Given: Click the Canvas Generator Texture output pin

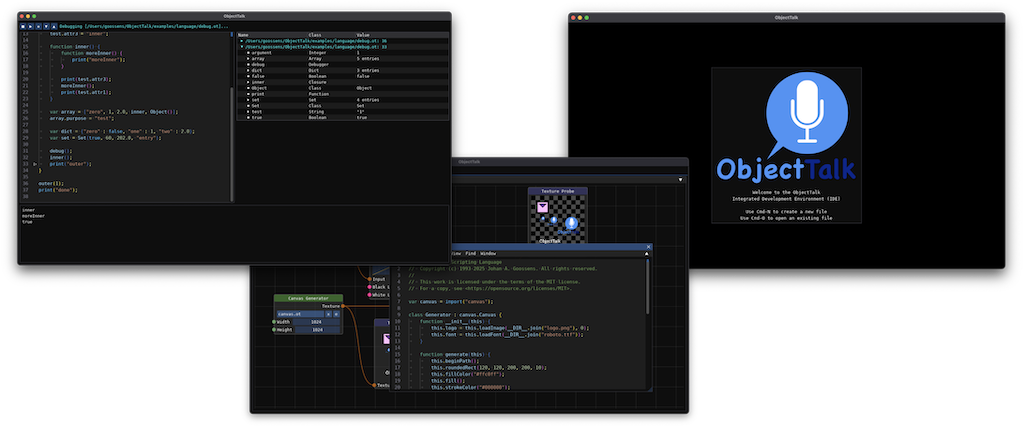Looking at the screenshot, I should 343,306.
